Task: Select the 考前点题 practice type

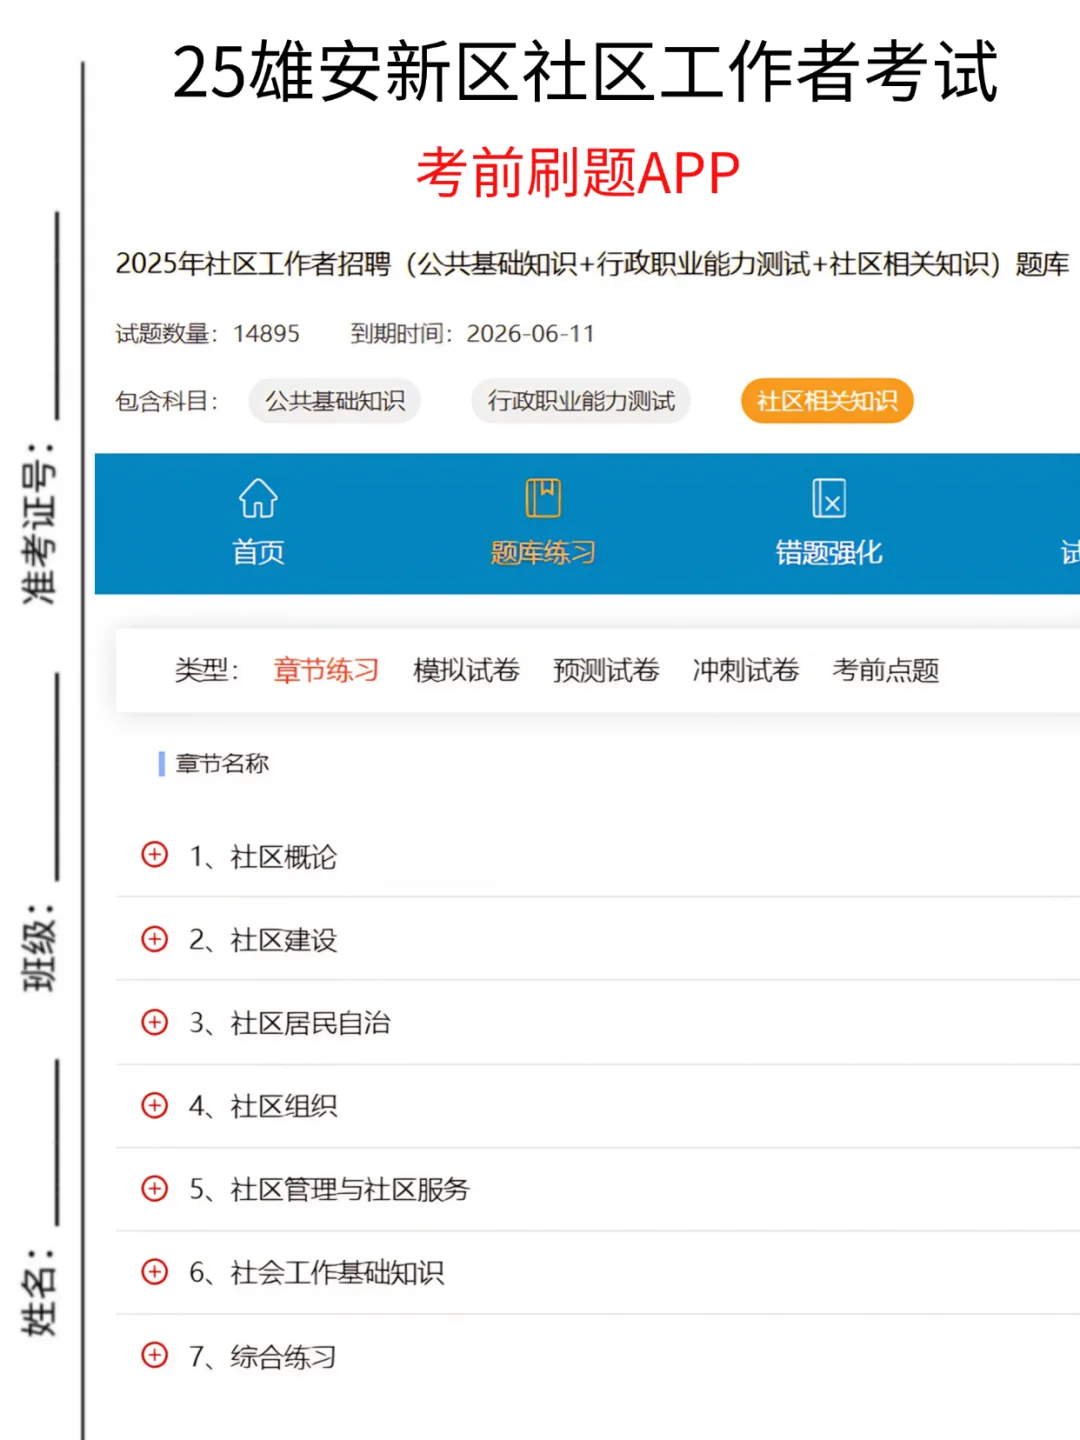Action: click(x=886, y=671)
